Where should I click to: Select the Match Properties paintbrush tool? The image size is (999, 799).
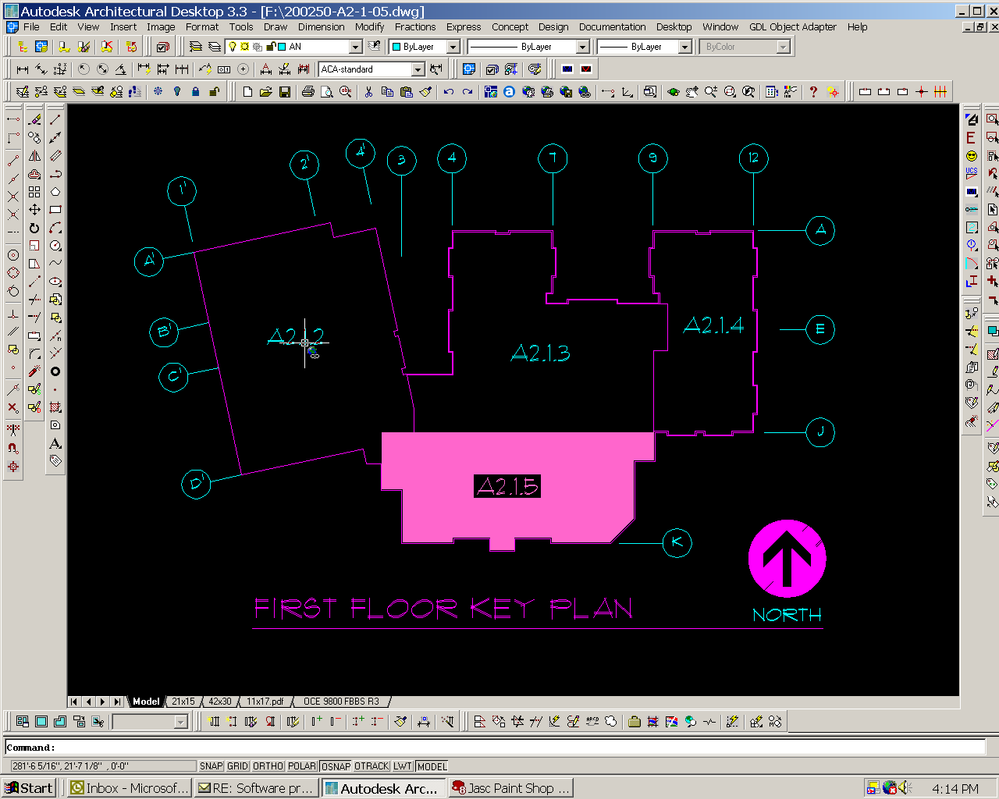(x=426, y=91)
